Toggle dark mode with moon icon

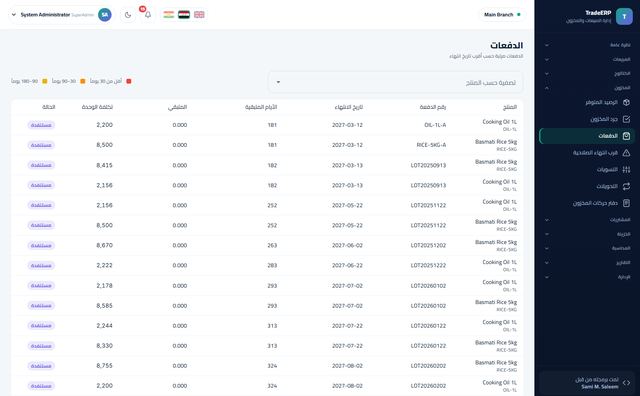128,15
